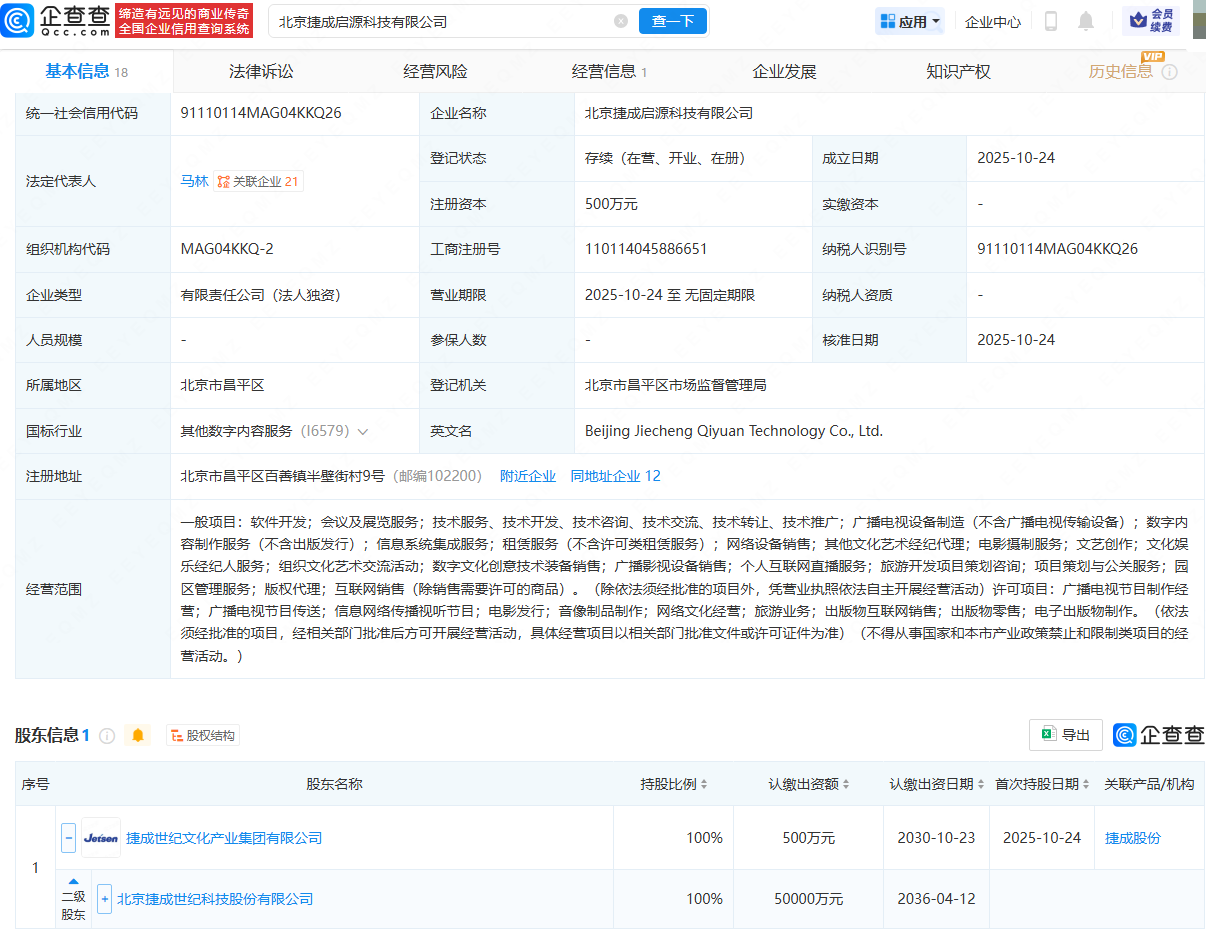Open the 股权结构 equity structure view
The image size is (1206, 929).
pos(203,736)
